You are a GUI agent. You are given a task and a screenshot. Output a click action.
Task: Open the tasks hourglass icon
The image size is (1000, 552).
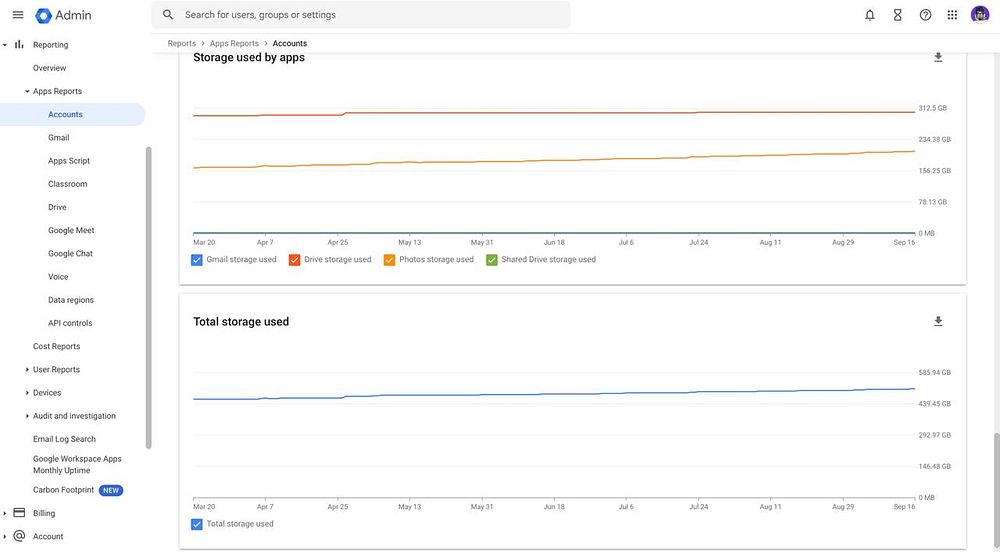[x=898, y=15]
